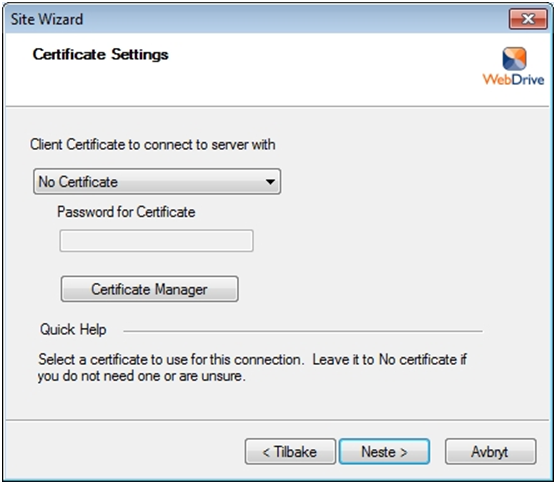The width and height of the screenshot is (556, 484).
Task: Click the Client Certificate to connect label
Action: [x=152, y=145]
